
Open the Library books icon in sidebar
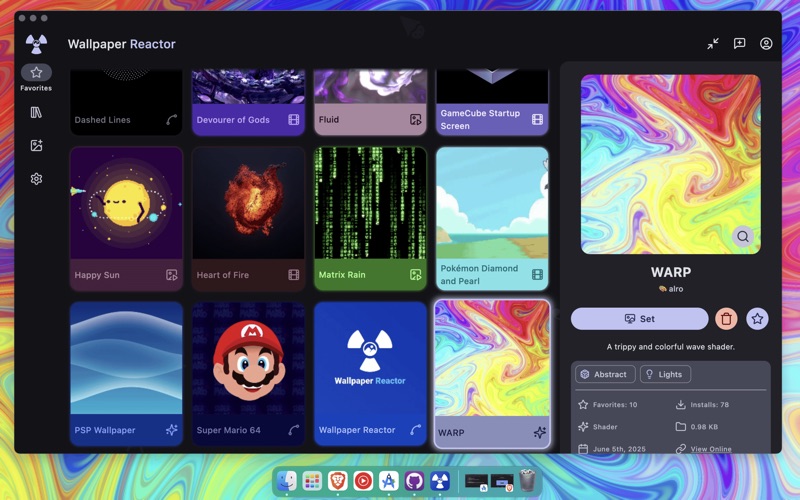[36, 112]
